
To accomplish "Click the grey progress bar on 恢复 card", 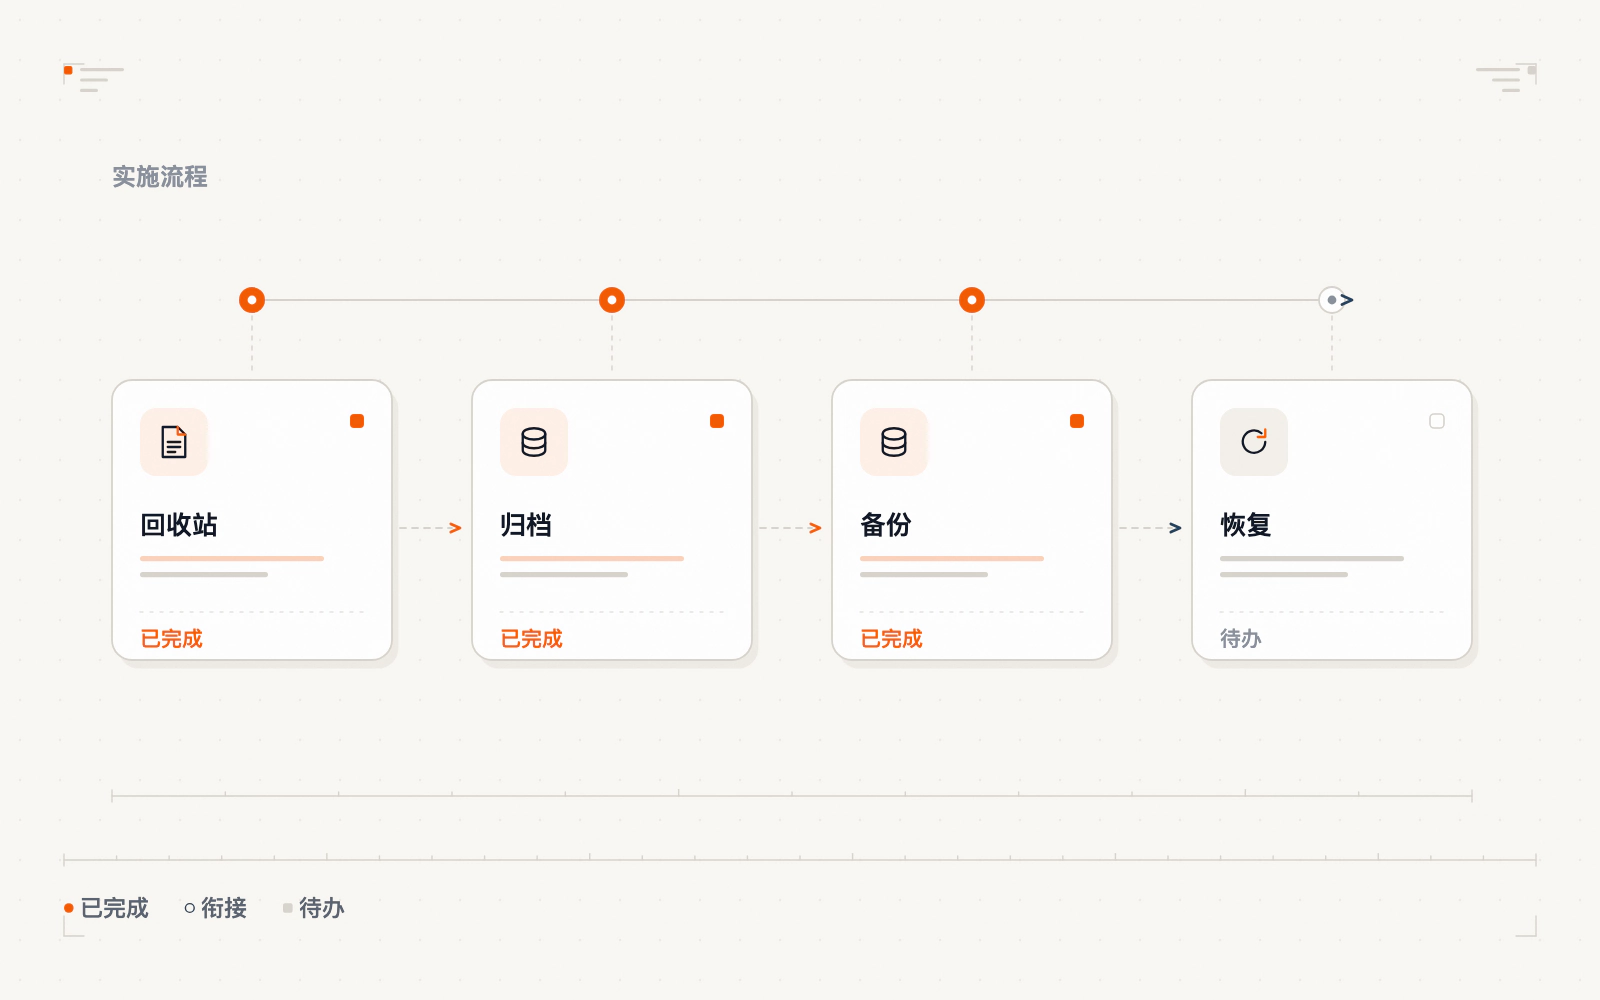I will click(x=1312, y=558).
